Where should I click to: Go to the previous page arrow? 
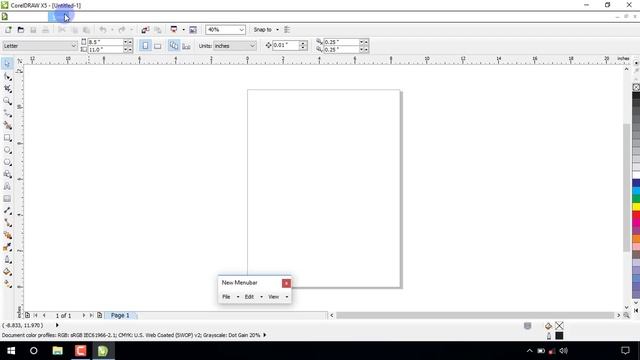[x=44, y=316]
